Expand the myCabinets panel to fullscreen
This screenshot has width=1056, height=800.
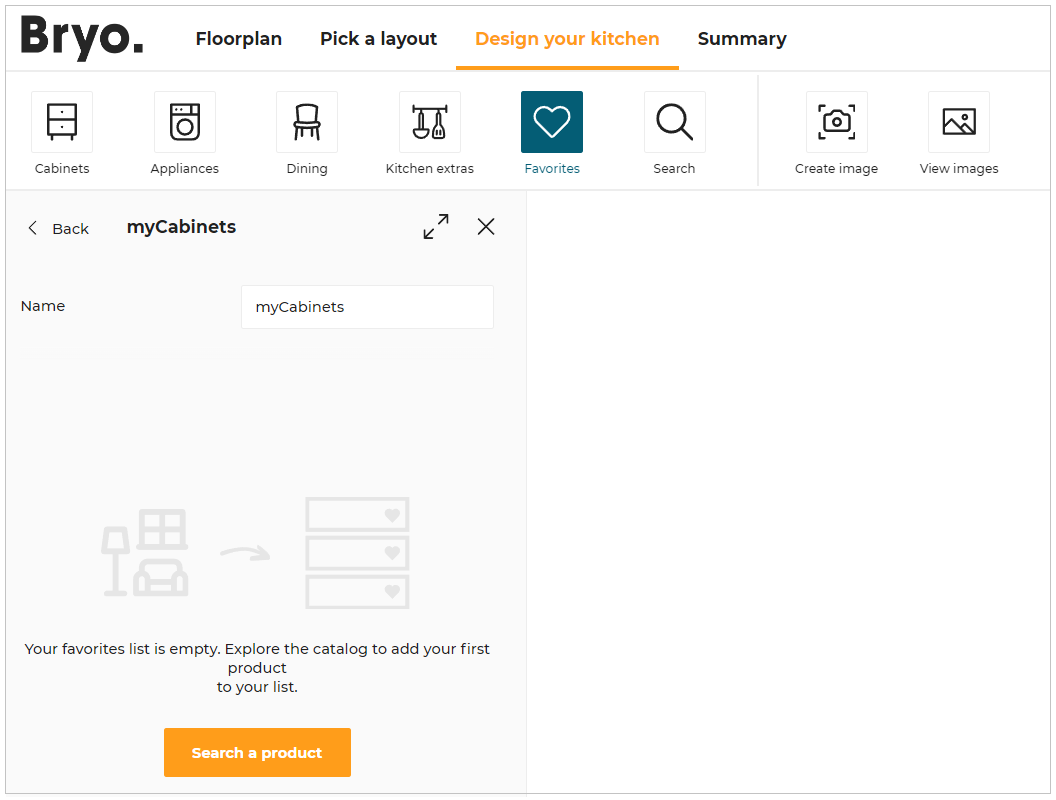[436, 227]
